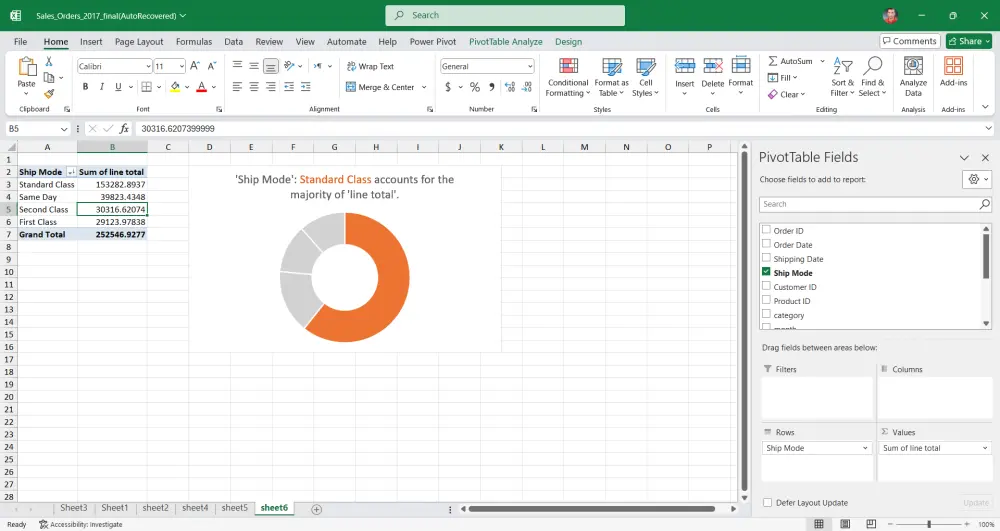Screen dimensions: 1000x531
Task: Open the Sum of line total Values dropdown
Action: [985, 448]
